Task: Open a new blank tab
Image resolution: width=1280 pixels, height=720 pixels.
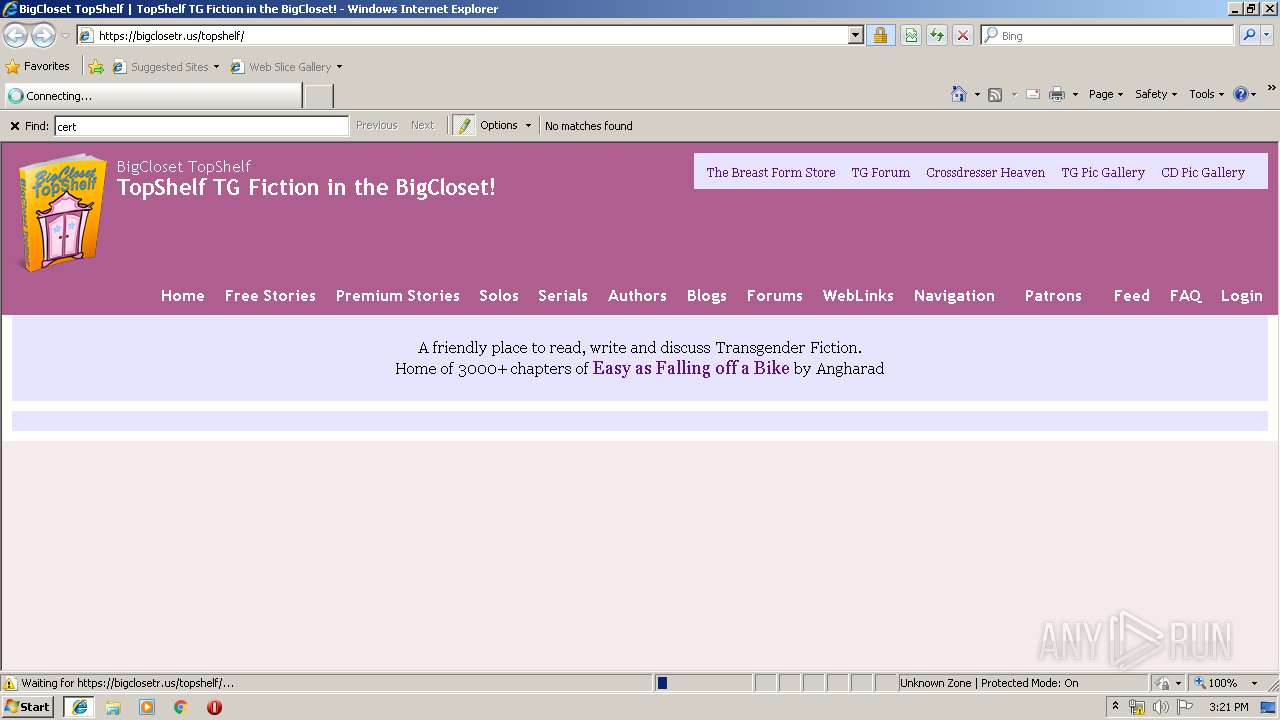Action: click(319, 96)
